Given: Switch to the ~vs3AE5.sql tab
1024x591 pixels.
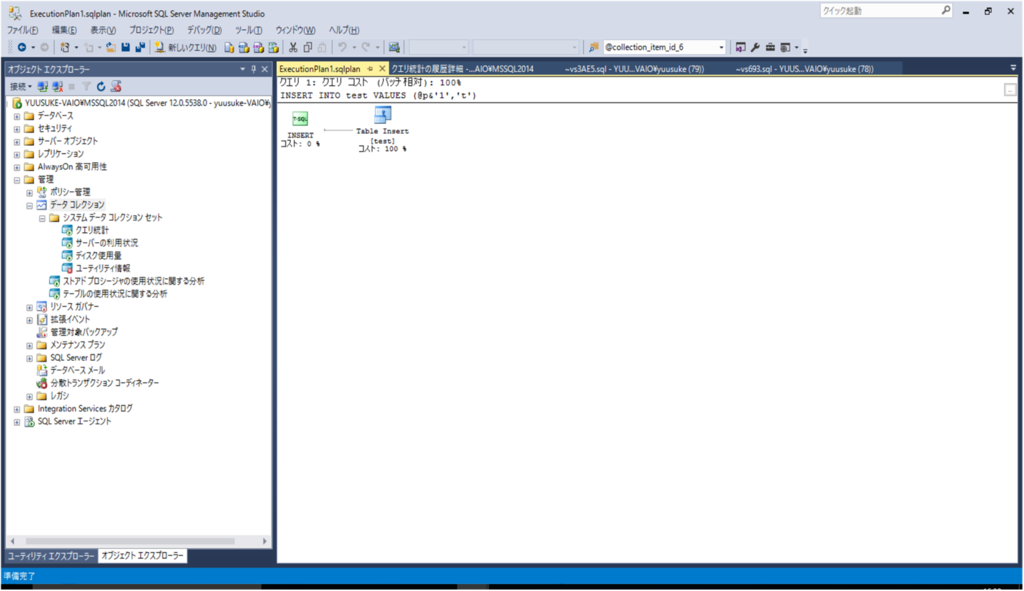Looking at the screenshot, I should tap(634, 69).
